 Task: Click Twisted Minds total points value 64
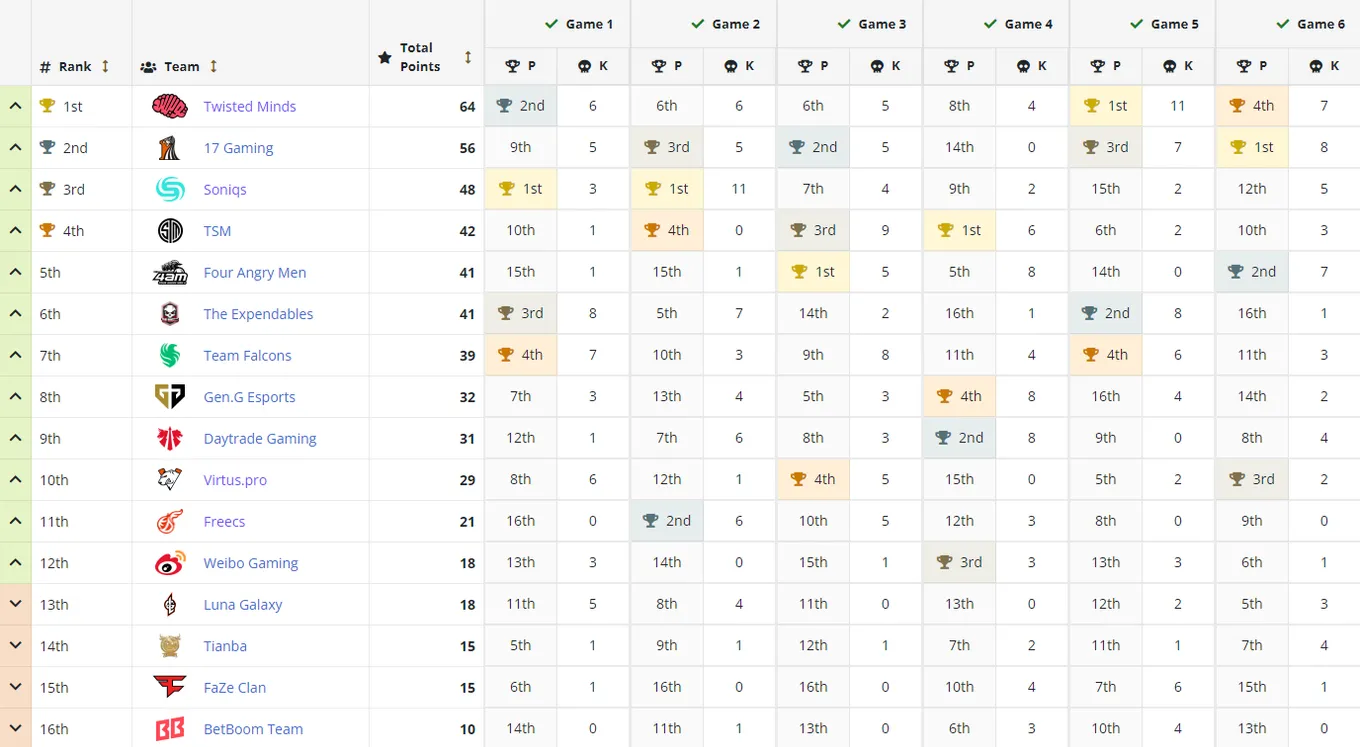(467, 107)
